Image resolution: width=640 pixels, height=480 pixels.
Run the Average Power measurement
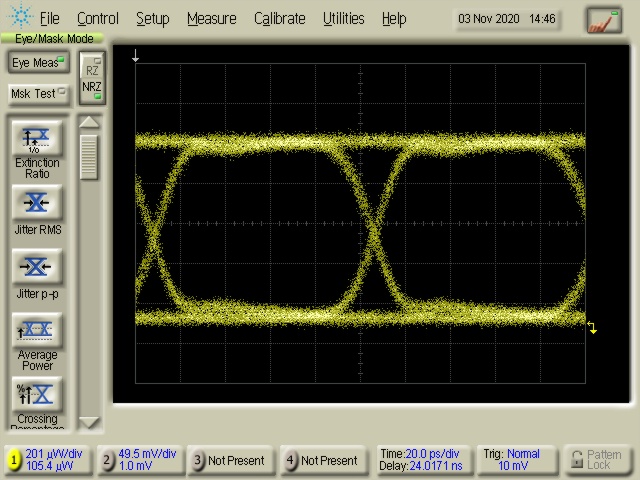coord(37,330)
